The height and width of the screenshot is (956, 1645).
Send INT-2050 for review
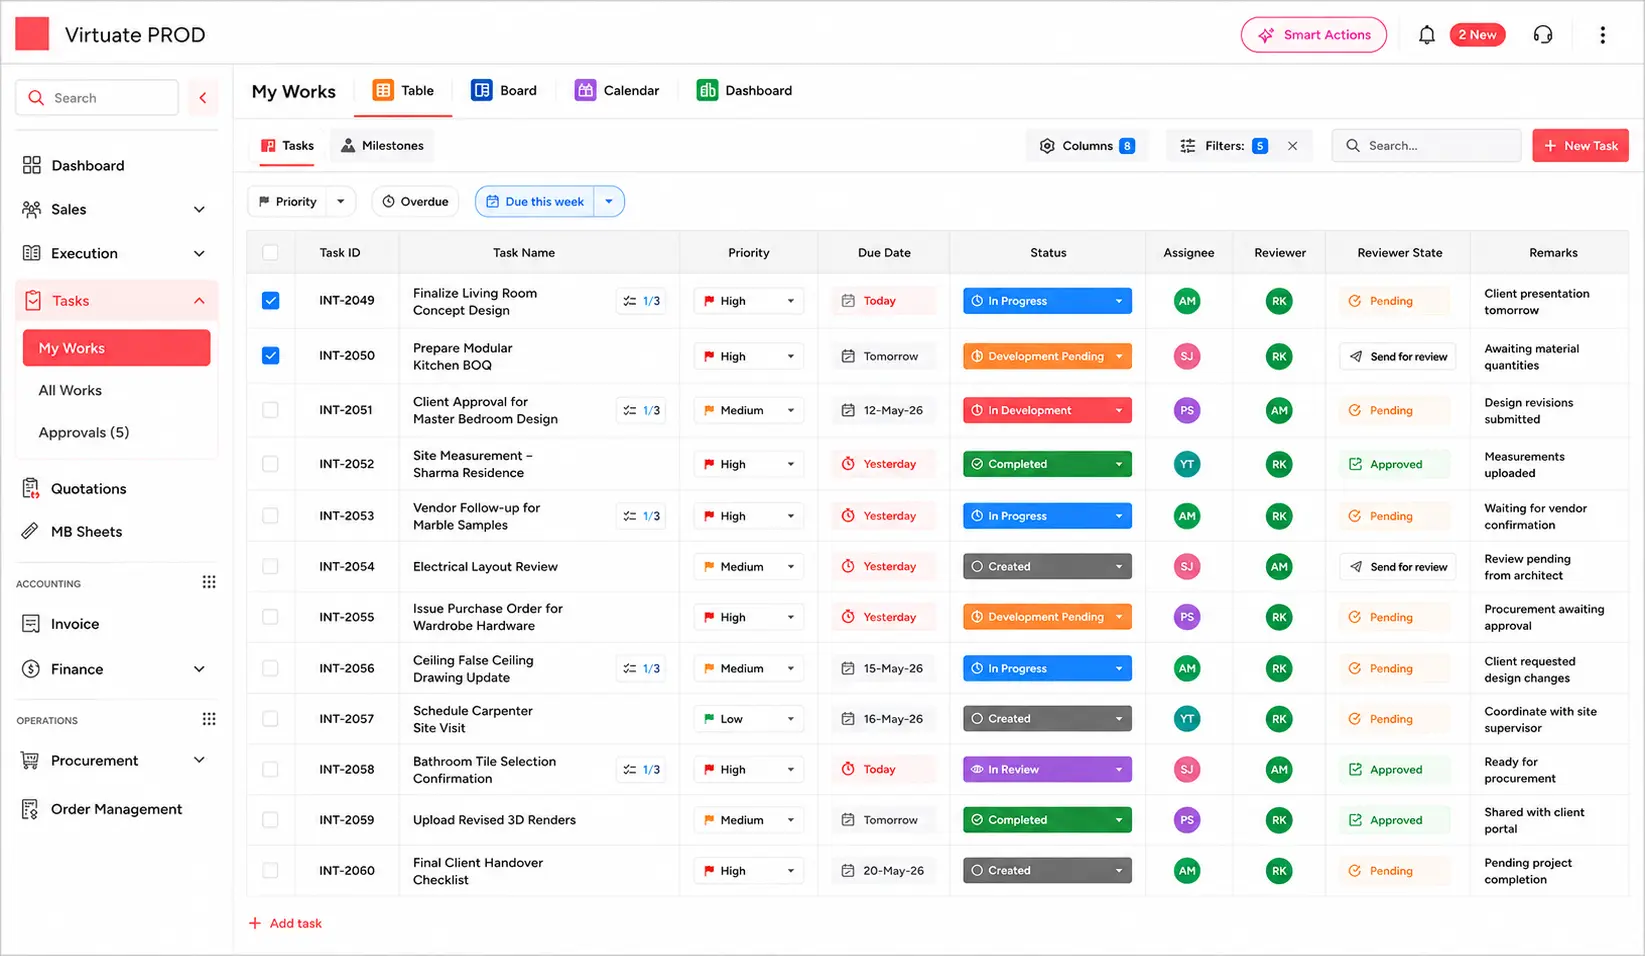pos(1398,357)
